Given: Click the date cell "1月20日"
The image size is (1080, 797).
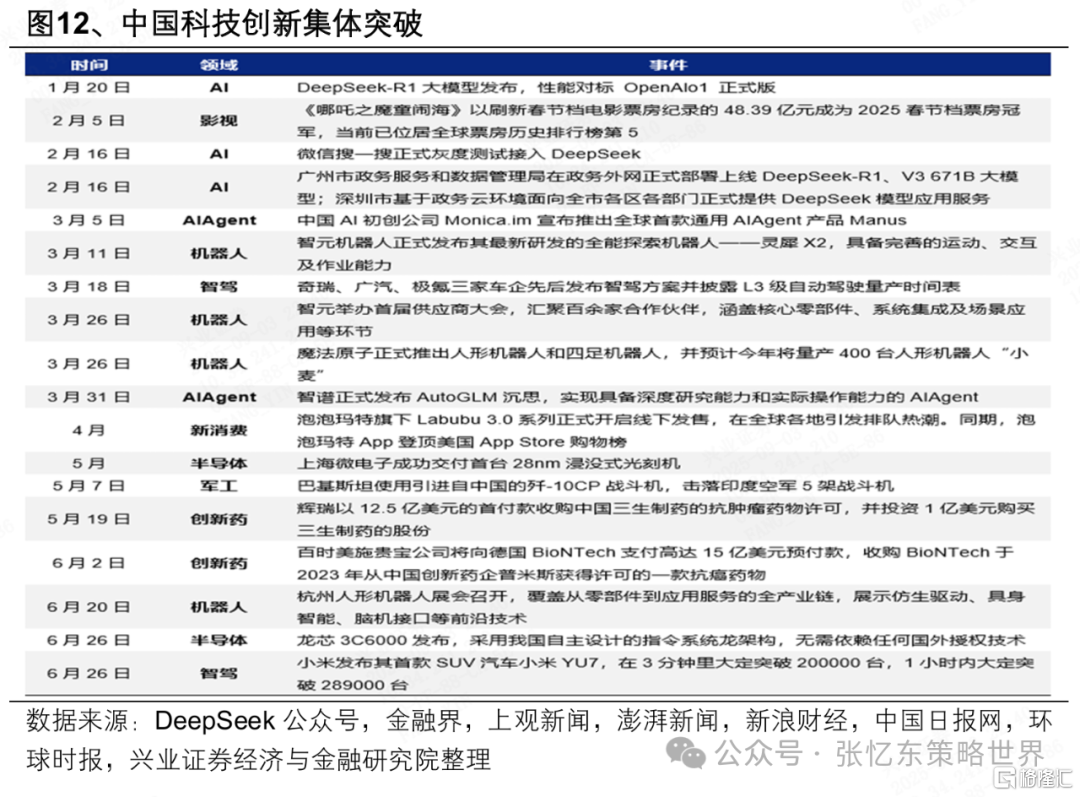Looking at the screenshot, I should click(x=89, y=87).
